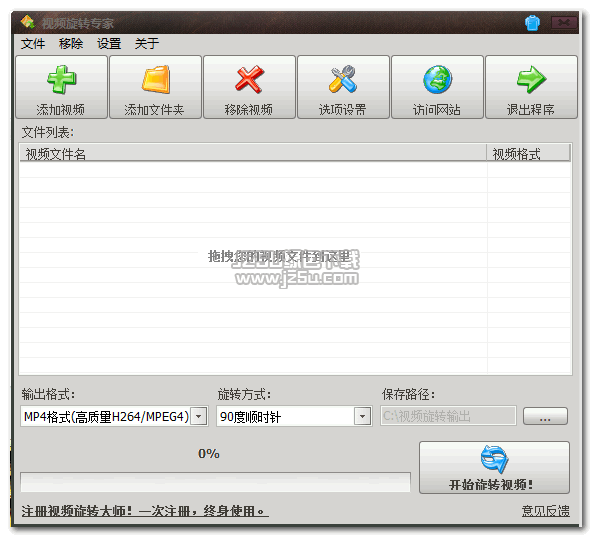Click the globe Visit Website (访问网站) button
Image resolution: width=593 pixels, height=538 pixels.
(438, 87)
